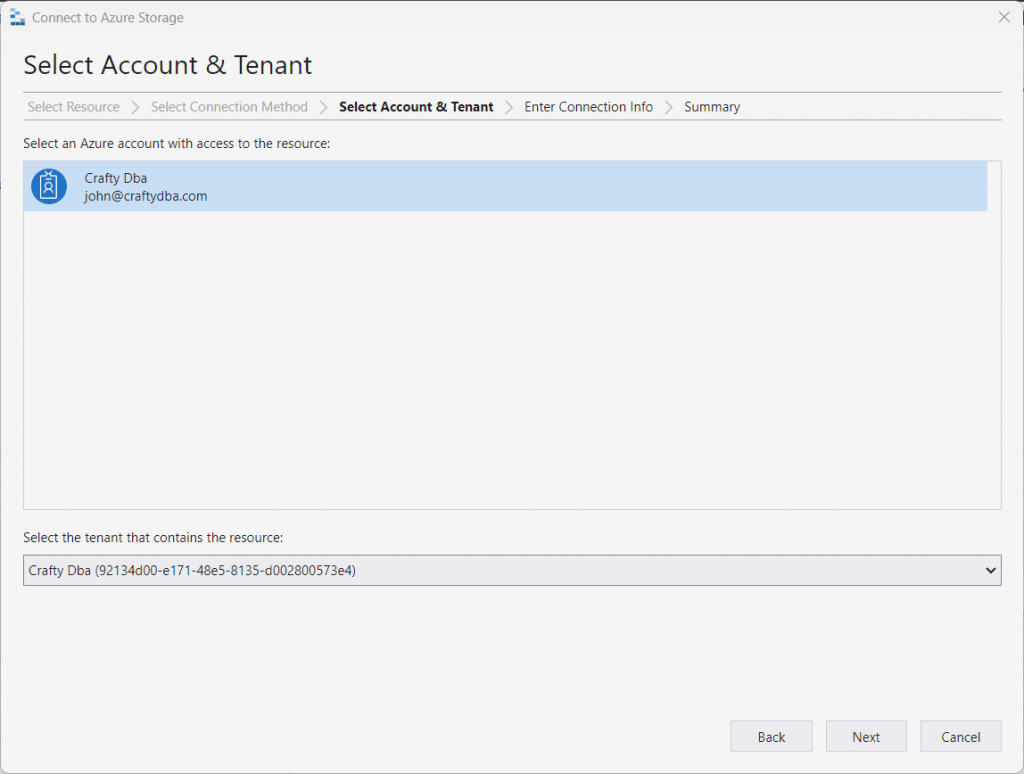Image resolution: width=1024 pixels, height=774 pixels.
Task: Cancel the connection dialog
Action: pos(960,737)
